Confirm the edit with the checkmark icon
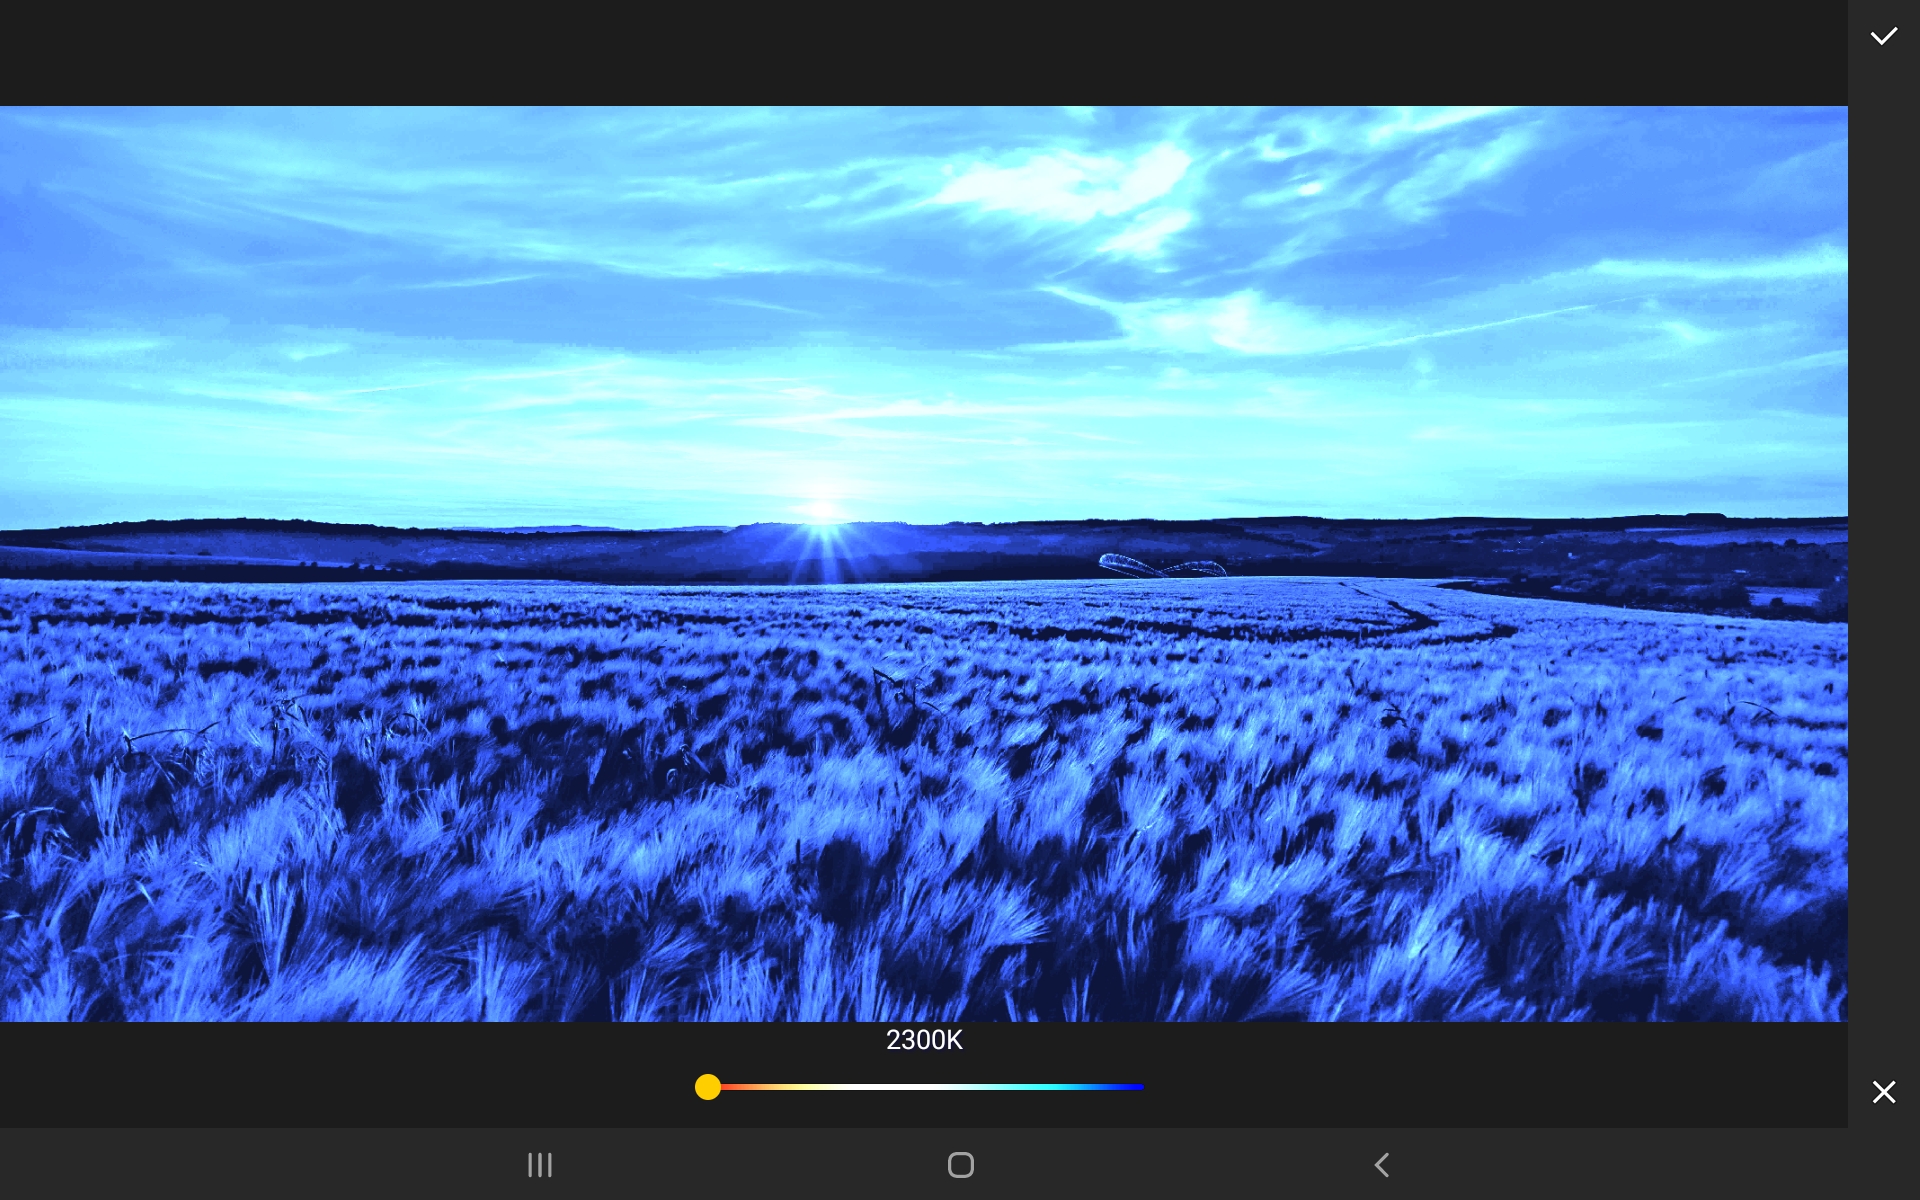The height and width of the screenshot is (1200, 1920). click(x=1883, y=36)
